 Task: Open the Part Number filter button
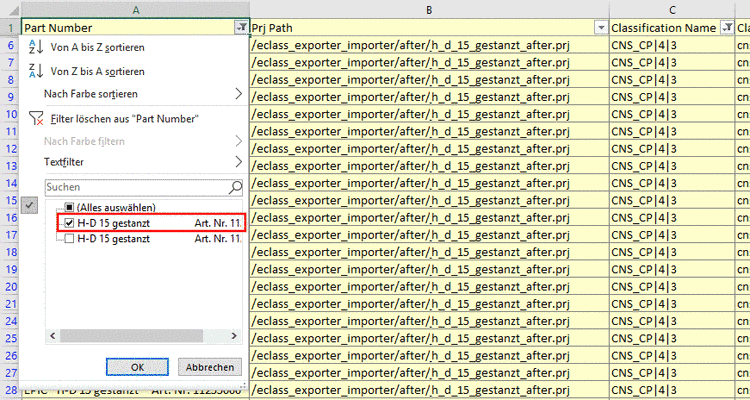(241, 28)
